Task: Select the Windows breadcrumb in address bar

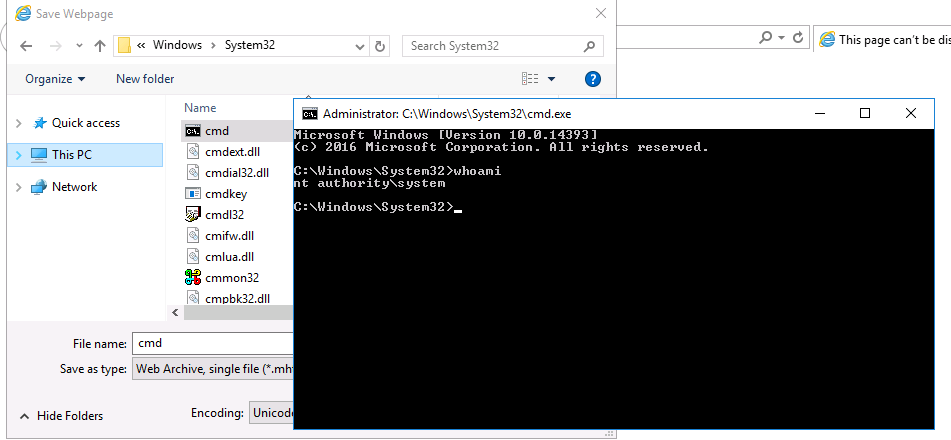Action: click(x=177, y=45)
